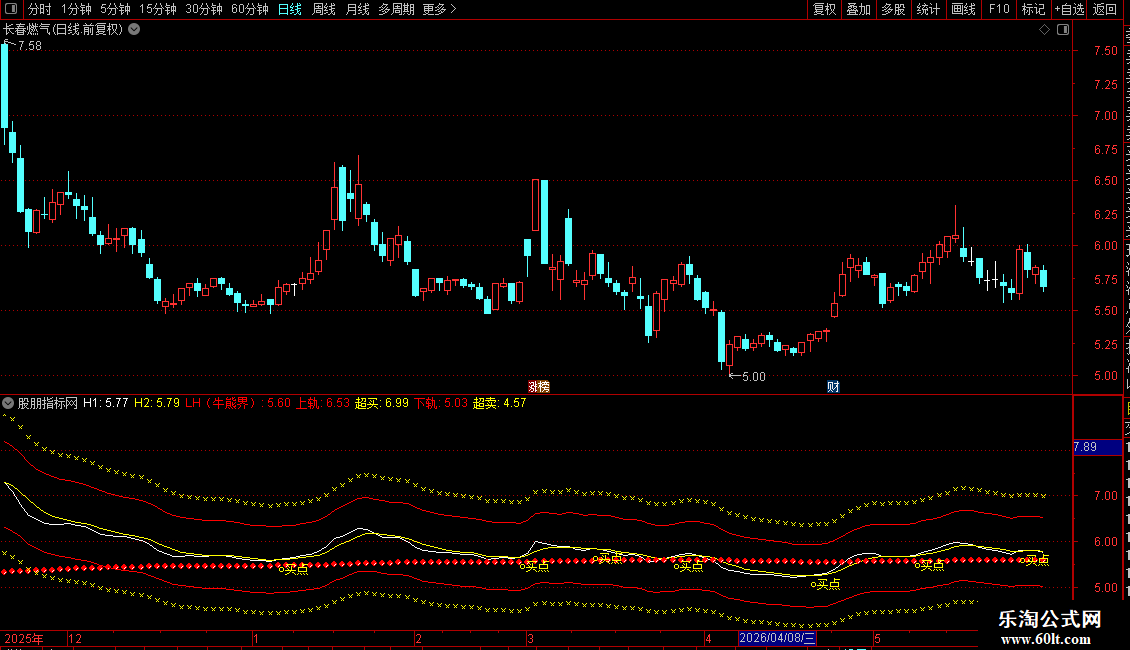Click the 长春燃气(日线.前复权) title text

pyautogui.click(x=63, y=30)
